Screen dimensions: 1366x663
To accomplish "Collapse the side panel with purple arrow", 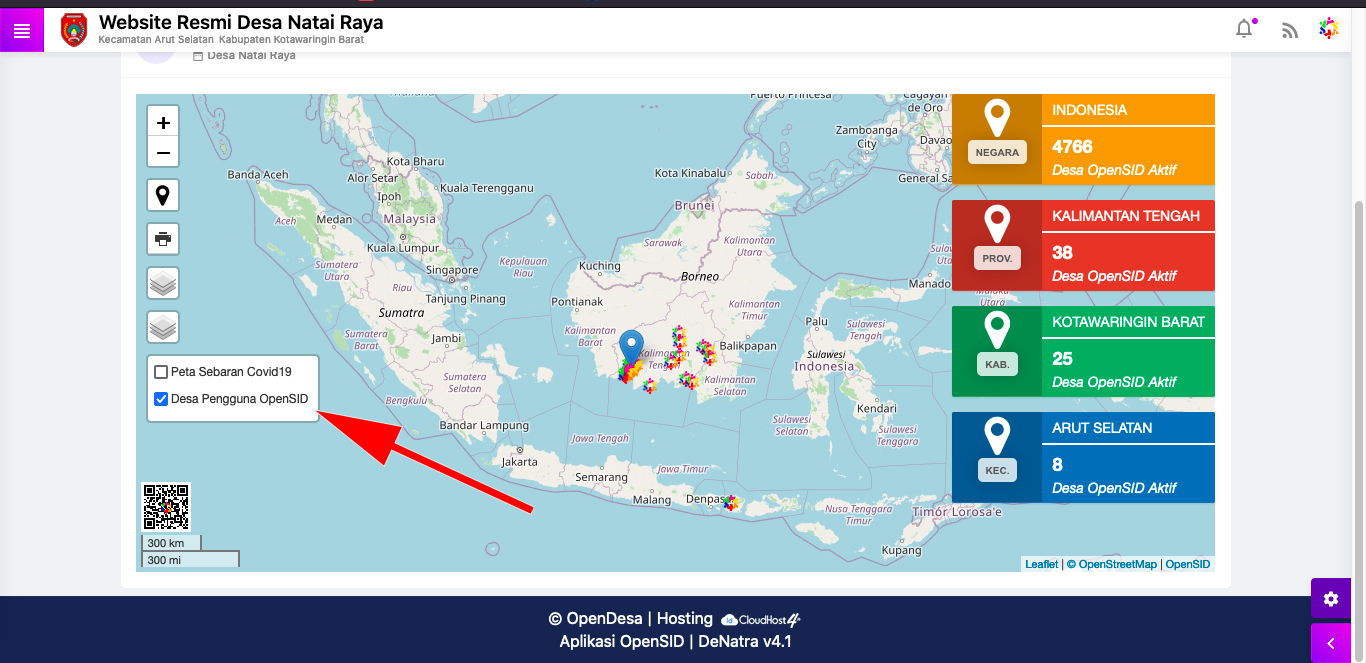I will (x=1331, y=643).
